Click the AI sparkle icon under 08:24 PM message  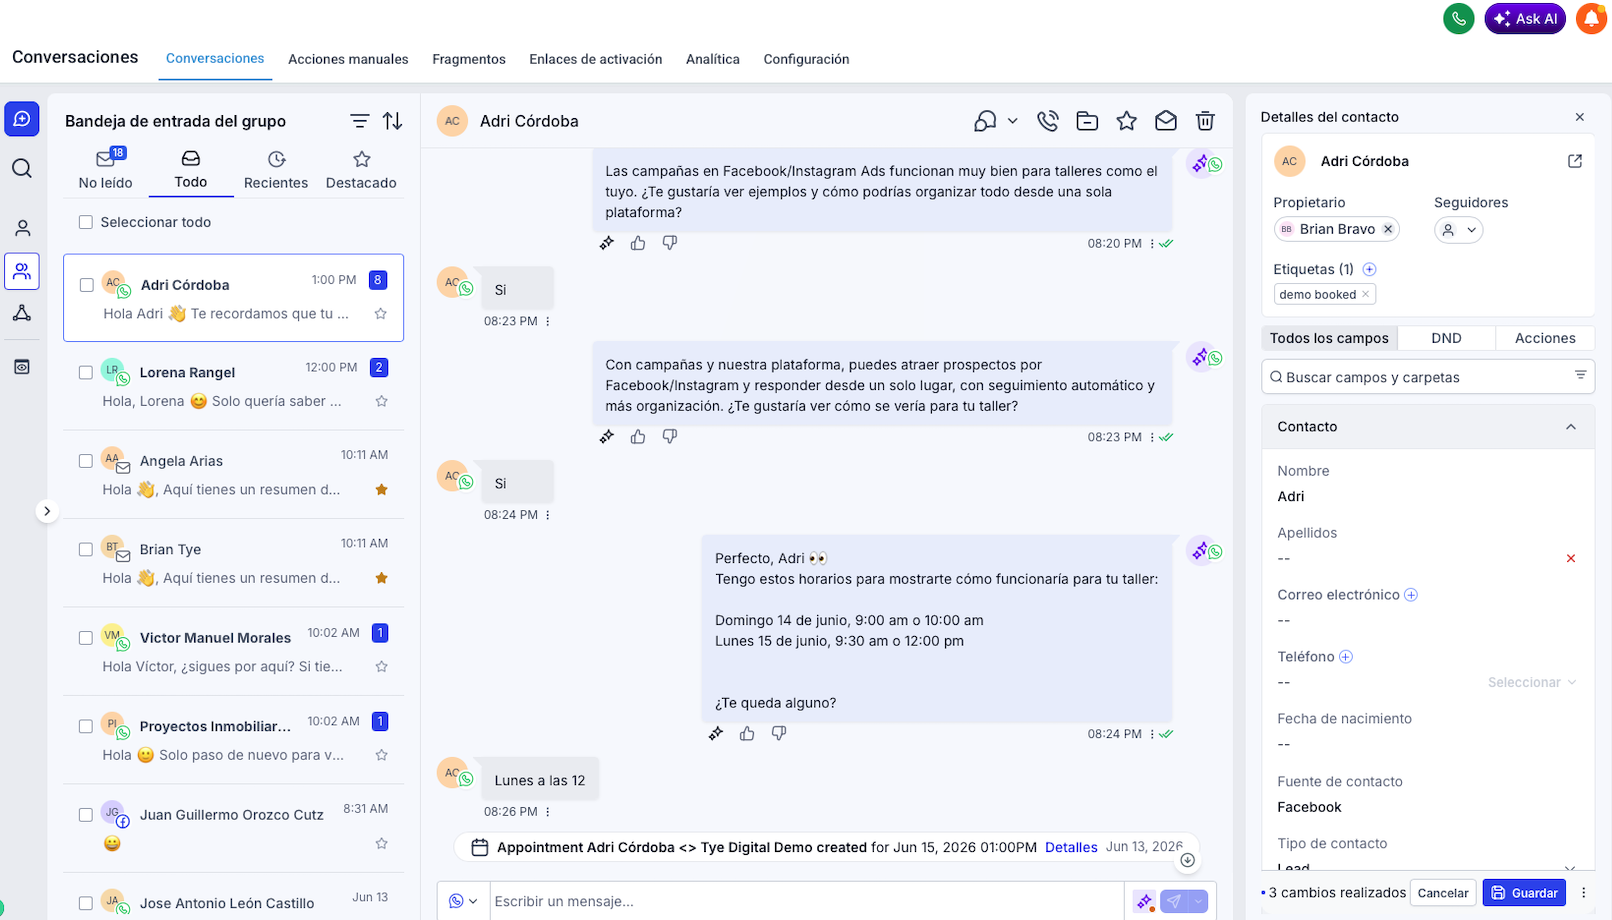coord(716,733)
